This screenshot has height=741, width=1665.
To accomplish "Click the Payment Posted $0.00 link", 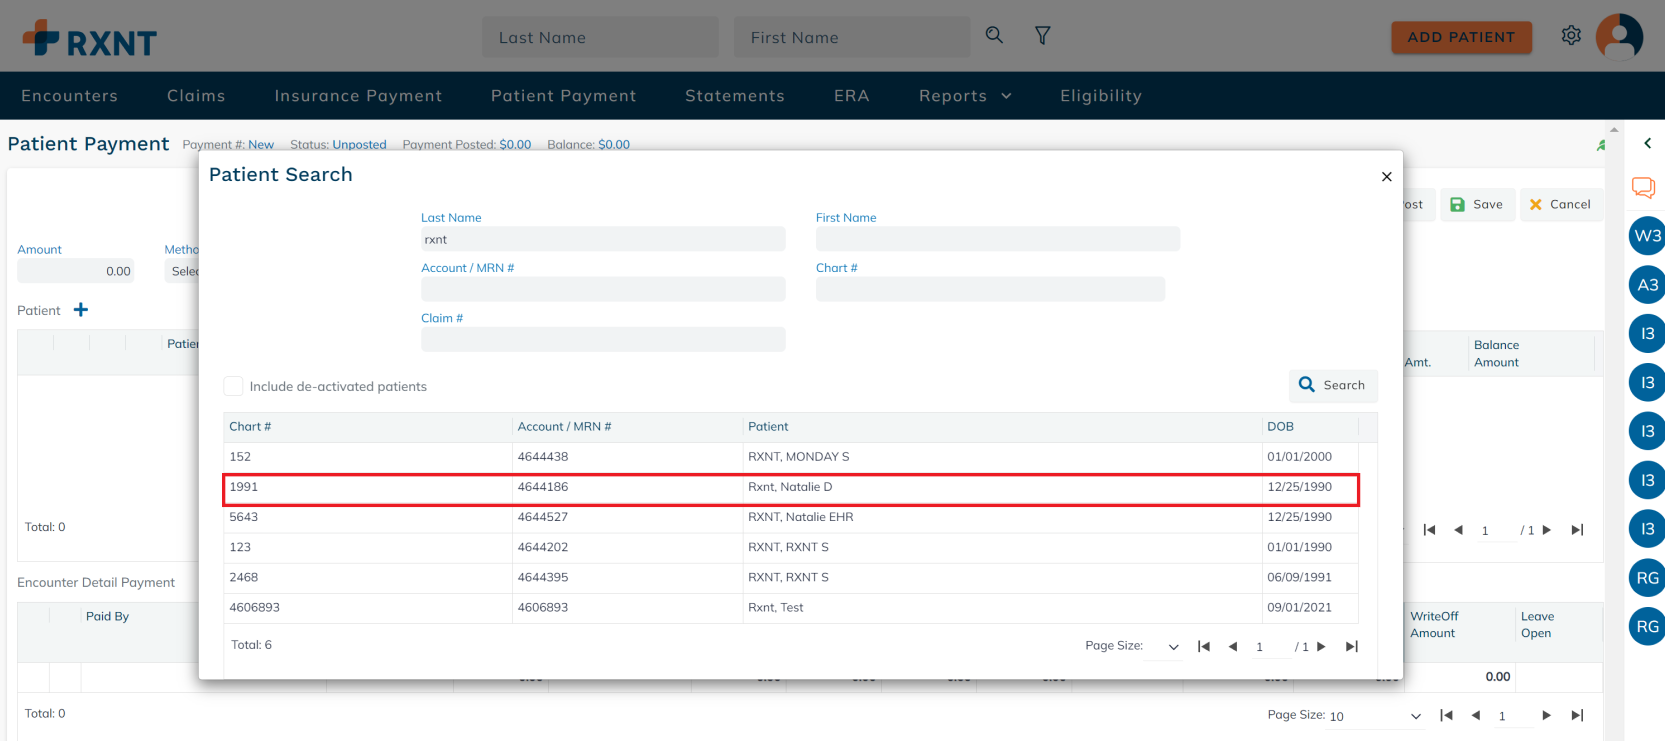I will 515,145.
